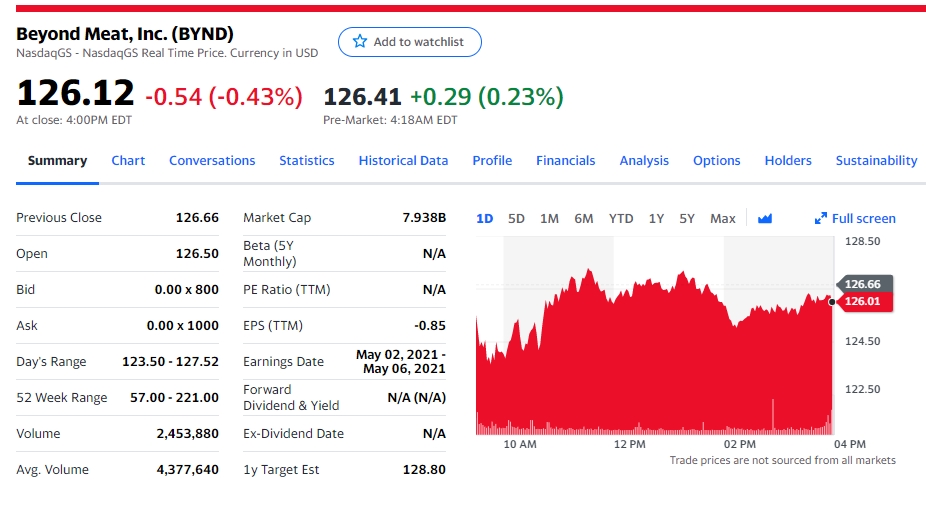Open the chart type area icon
The width and height of the screenshot is (926, 514).
click(x=765, y=219)
